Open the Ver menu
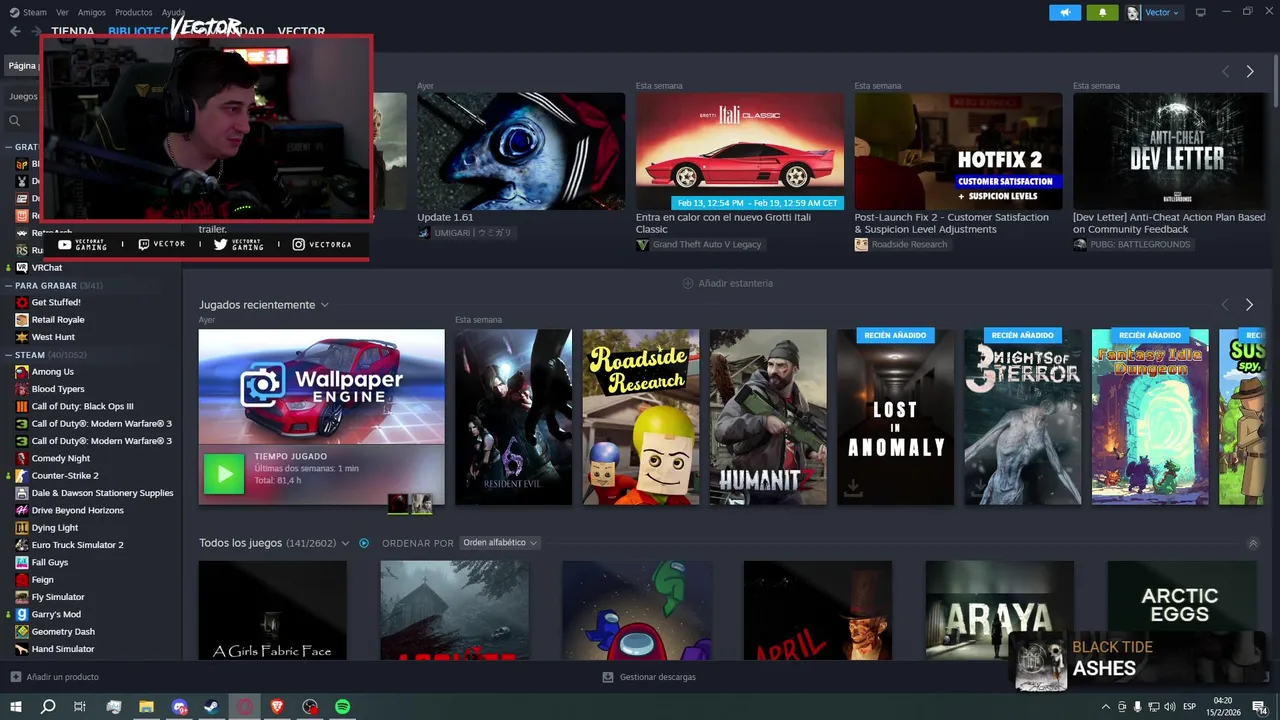This screenshot has height=720, width=1280. (62, 12)
